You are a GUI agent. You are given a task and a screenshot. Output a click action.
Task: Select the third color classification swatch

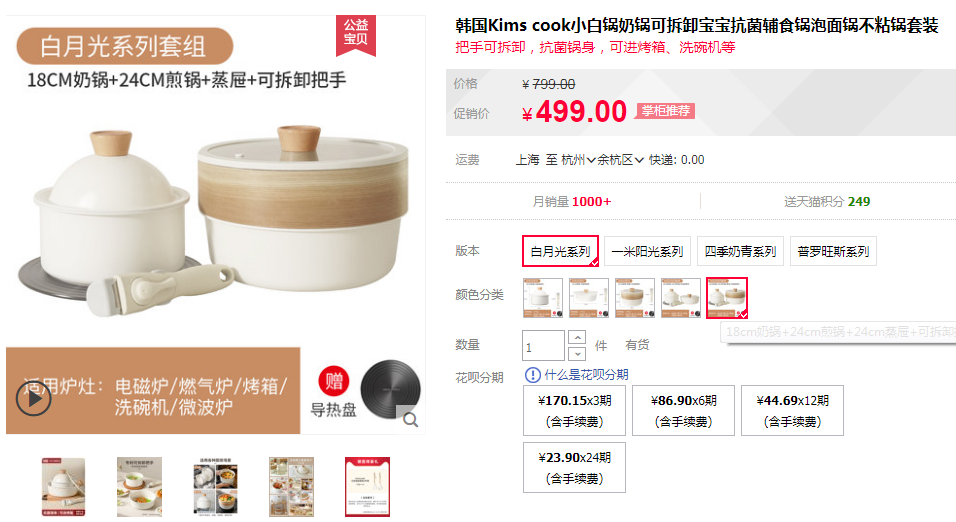click(x=635, y=298)
